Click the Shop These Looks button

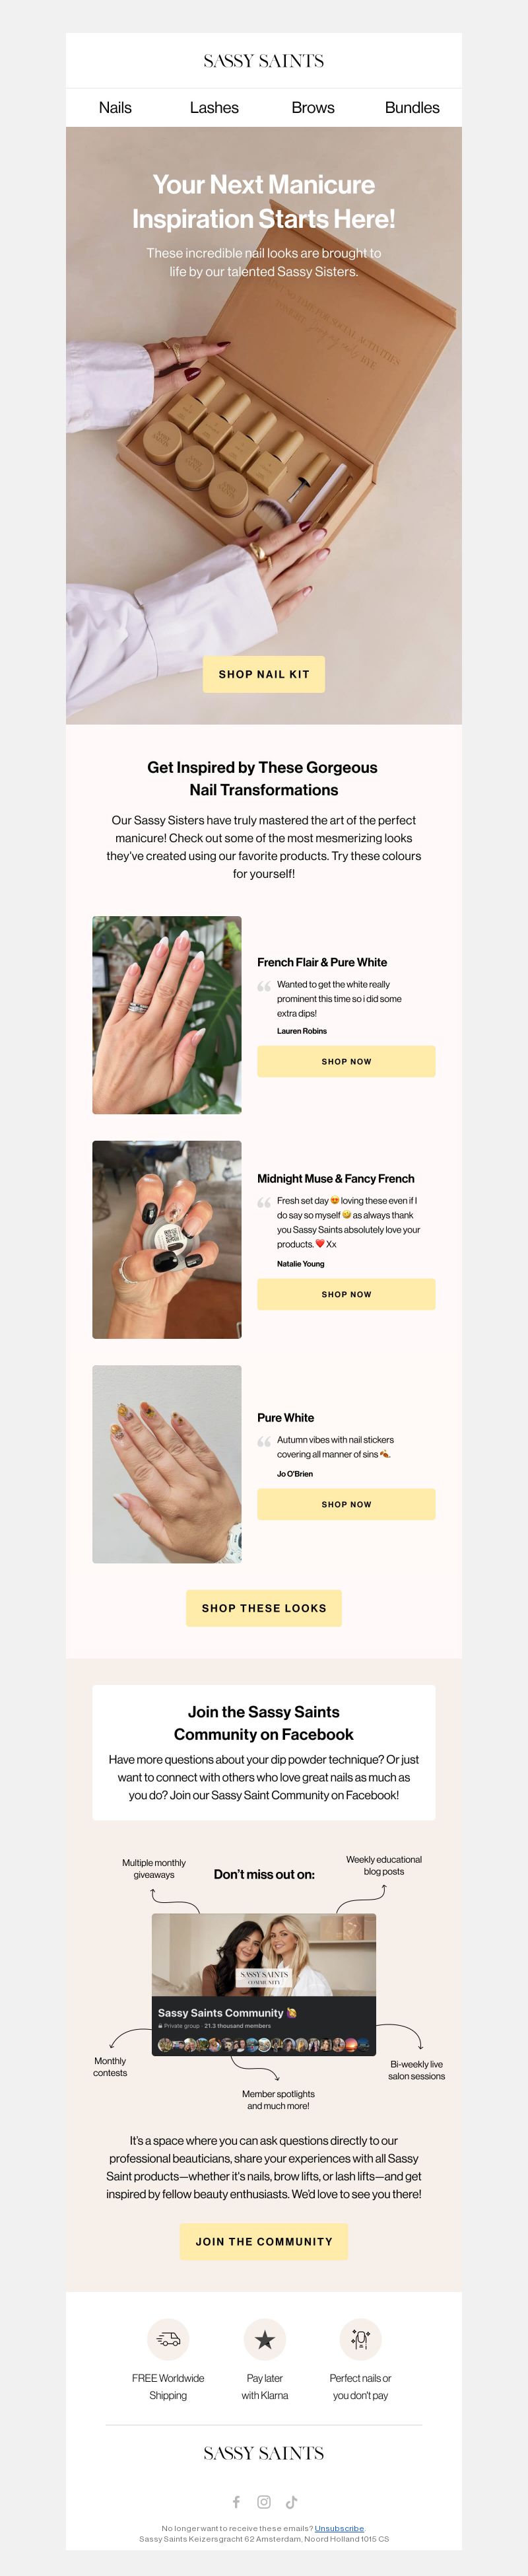pos(264,1608)
